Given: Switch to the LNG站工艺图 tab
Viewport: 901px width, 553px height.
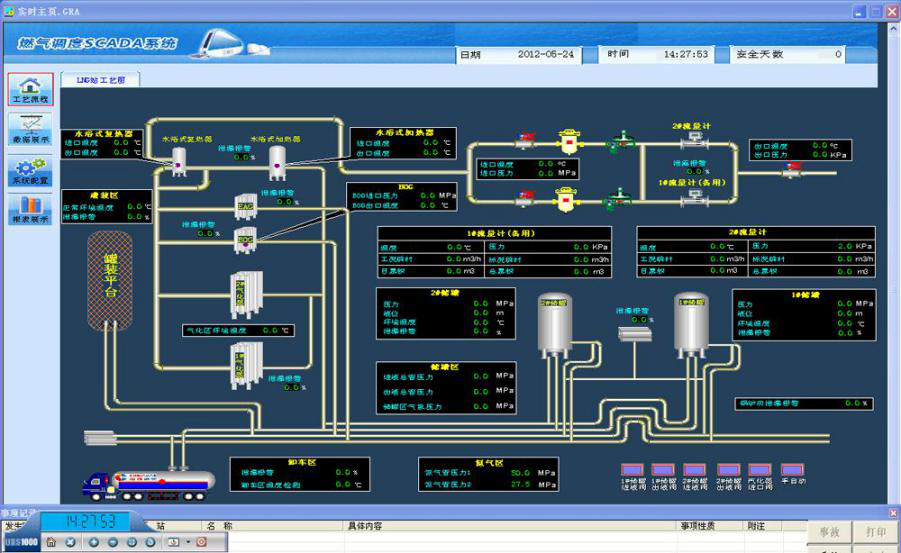Looking at the screenshot, I should (107, 79).
